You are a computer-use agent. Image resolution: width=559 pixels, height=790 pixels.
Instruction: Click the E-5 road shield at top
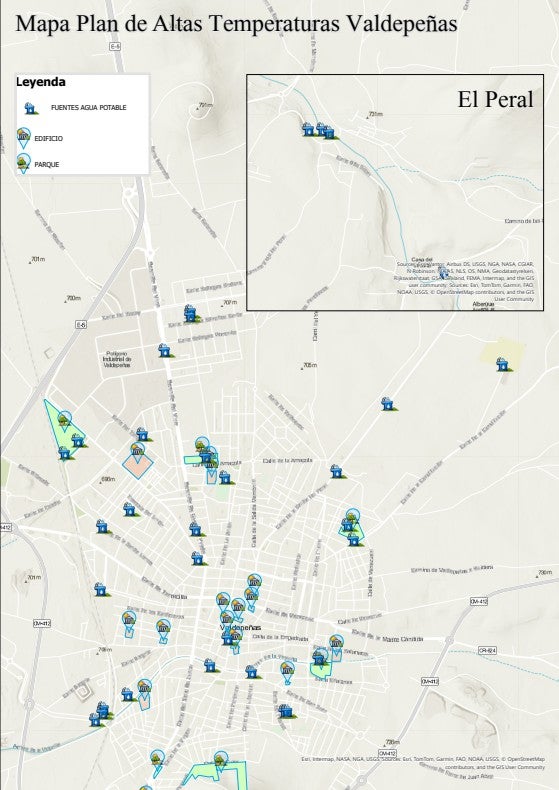coord(115,46)
